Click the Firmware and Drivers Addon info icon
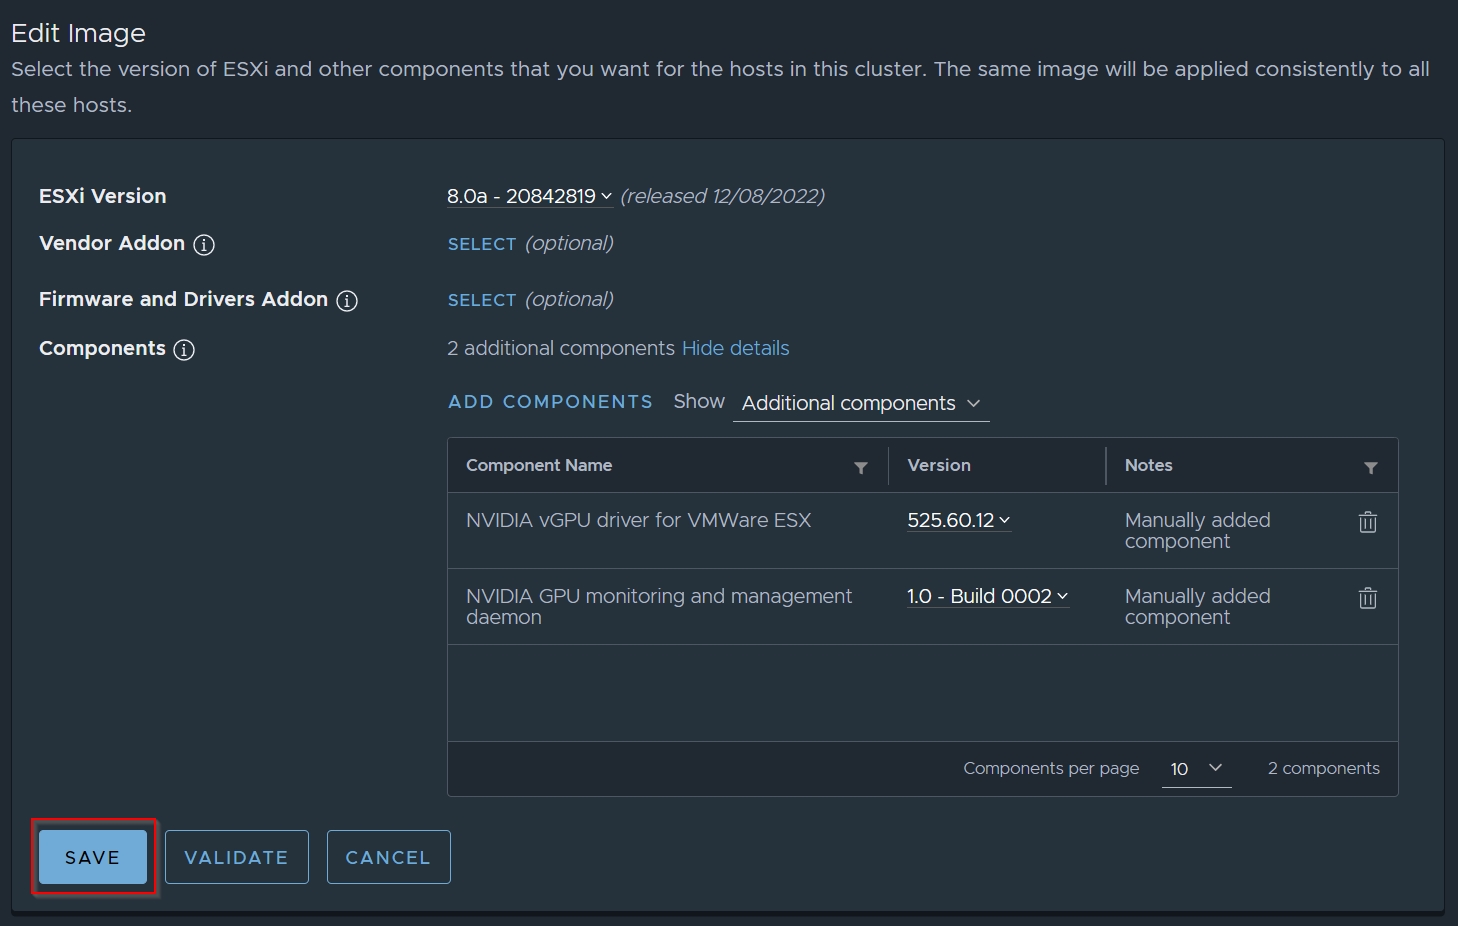Screen dimensions: 1458x926 [x=346, y=300]
